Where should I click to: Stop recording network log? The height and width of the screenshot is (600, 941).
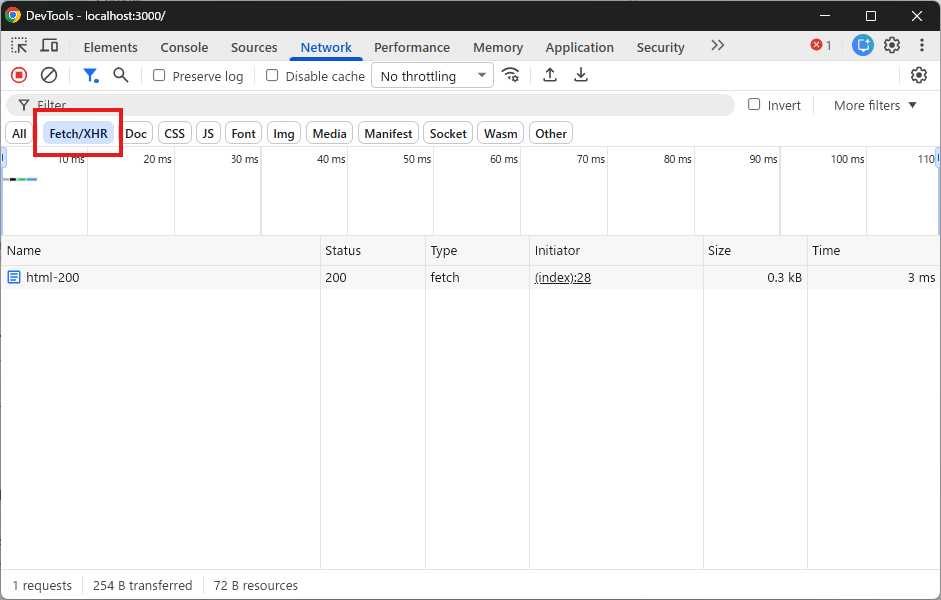tap(19, 76)
